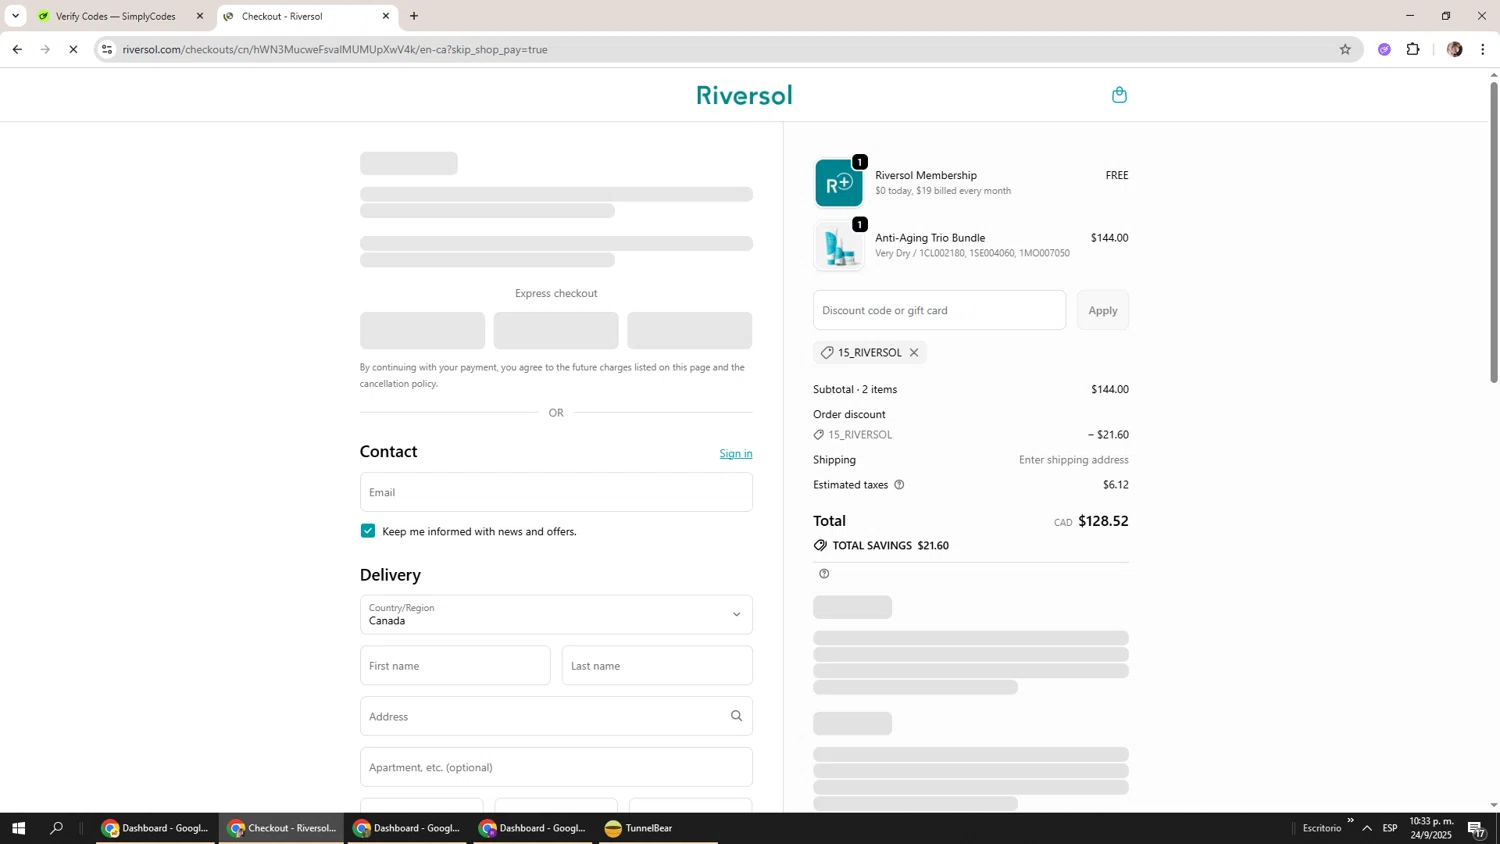Focus the Email input field
This screenshot has width=1500, height=844.
[556, 492]
